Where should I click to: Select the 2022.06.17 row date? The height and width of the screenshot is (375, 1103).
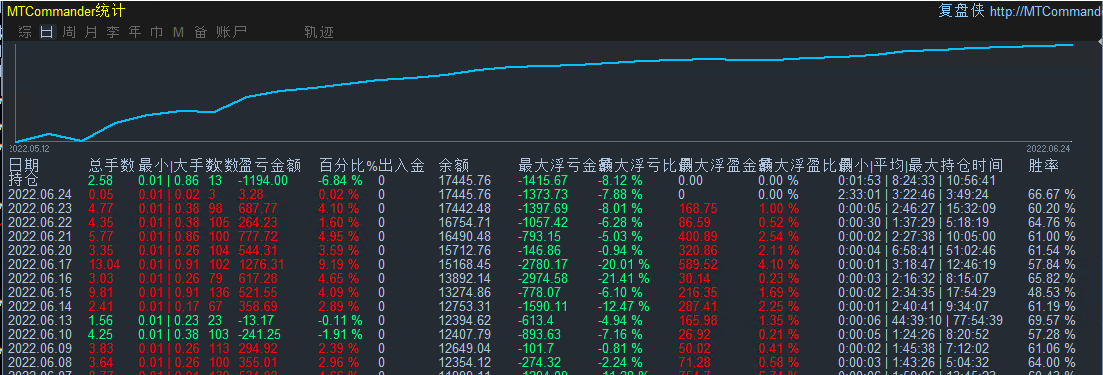(40, 265)
